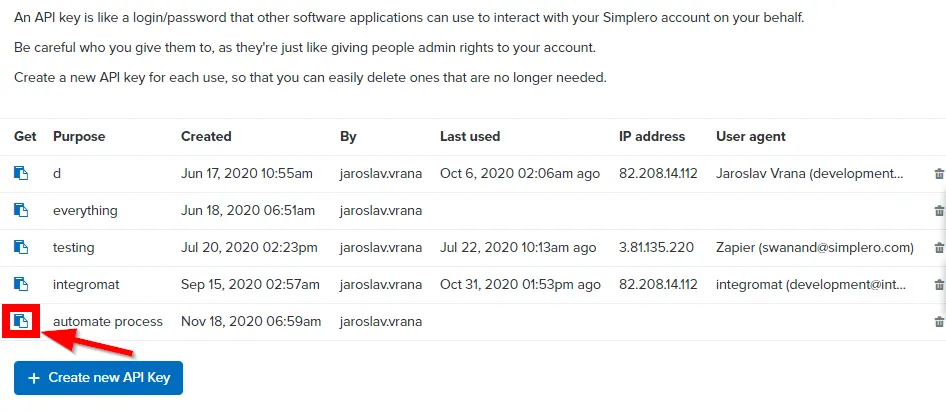Click Create new API Key button
The height and width of the screenshot is (412, 946).
(x=98, y=378)
